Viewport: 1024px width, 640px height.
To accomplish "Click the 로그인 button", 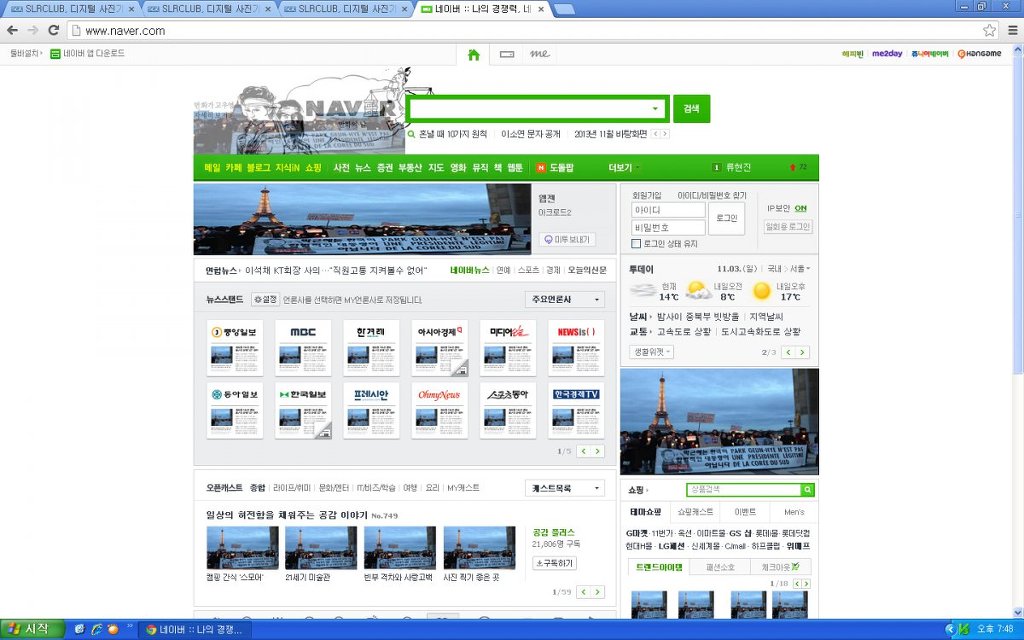I will (727, 218).
